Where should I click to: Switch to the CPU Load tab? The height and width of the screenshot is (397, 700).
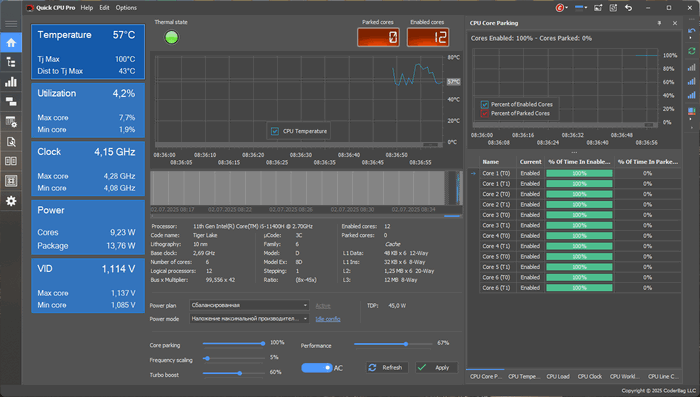point(558,376)
